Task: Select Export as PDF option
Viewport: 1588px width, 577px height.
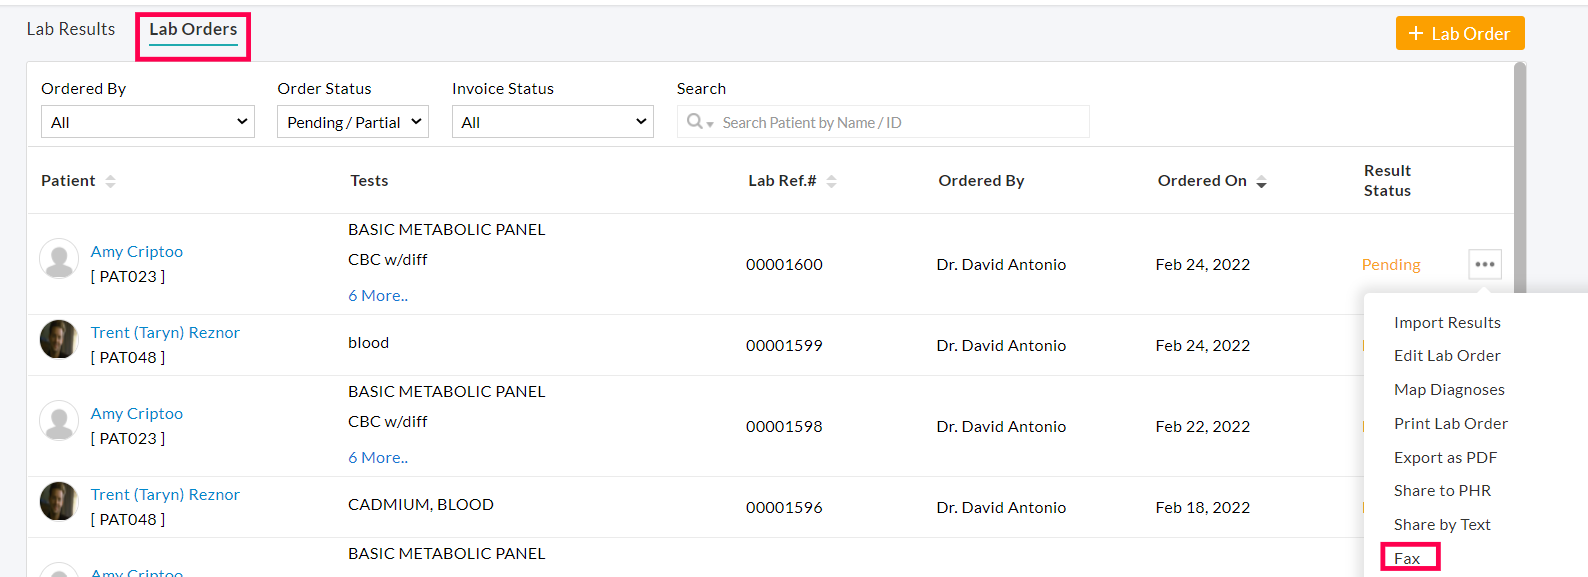Action: point(1445,457)
